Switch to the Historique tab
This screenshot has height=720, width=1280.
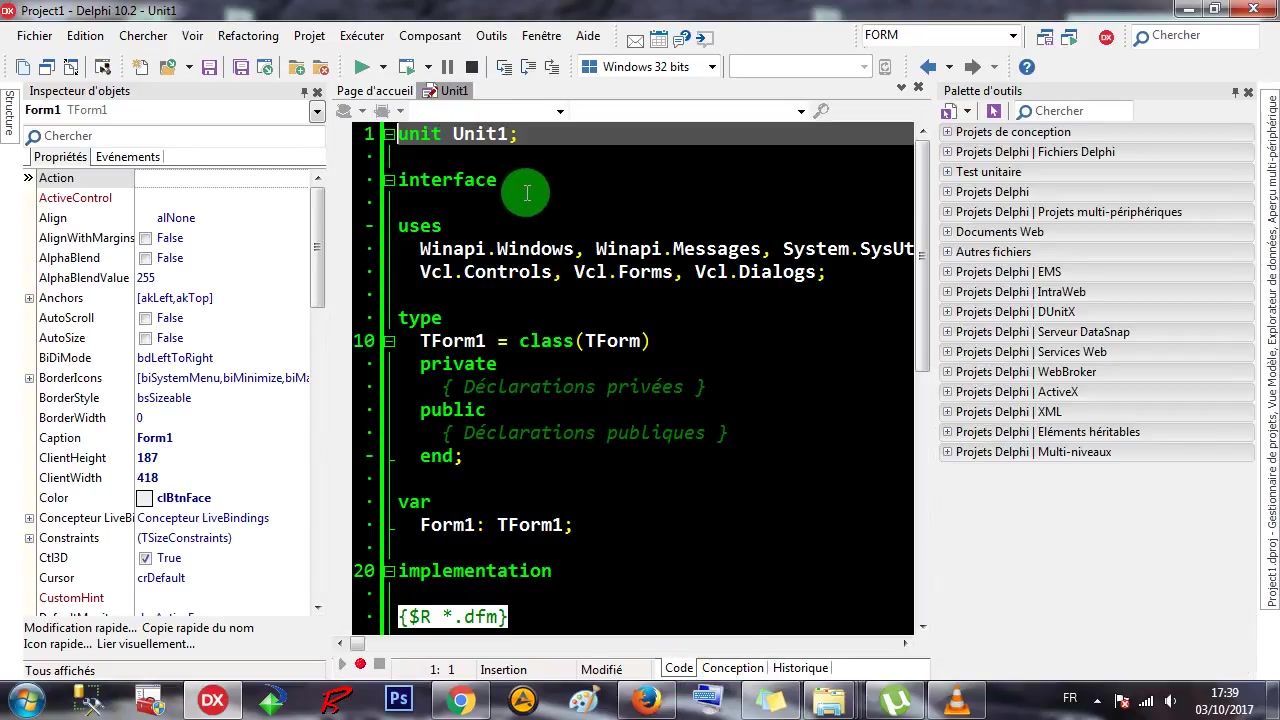click(800, 668)
